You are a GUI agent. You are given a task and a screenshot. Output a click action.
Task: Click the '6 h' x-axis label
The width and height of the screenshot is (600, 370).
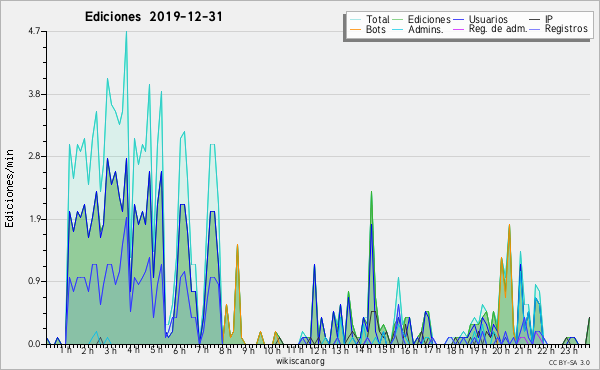pos(178,350)
